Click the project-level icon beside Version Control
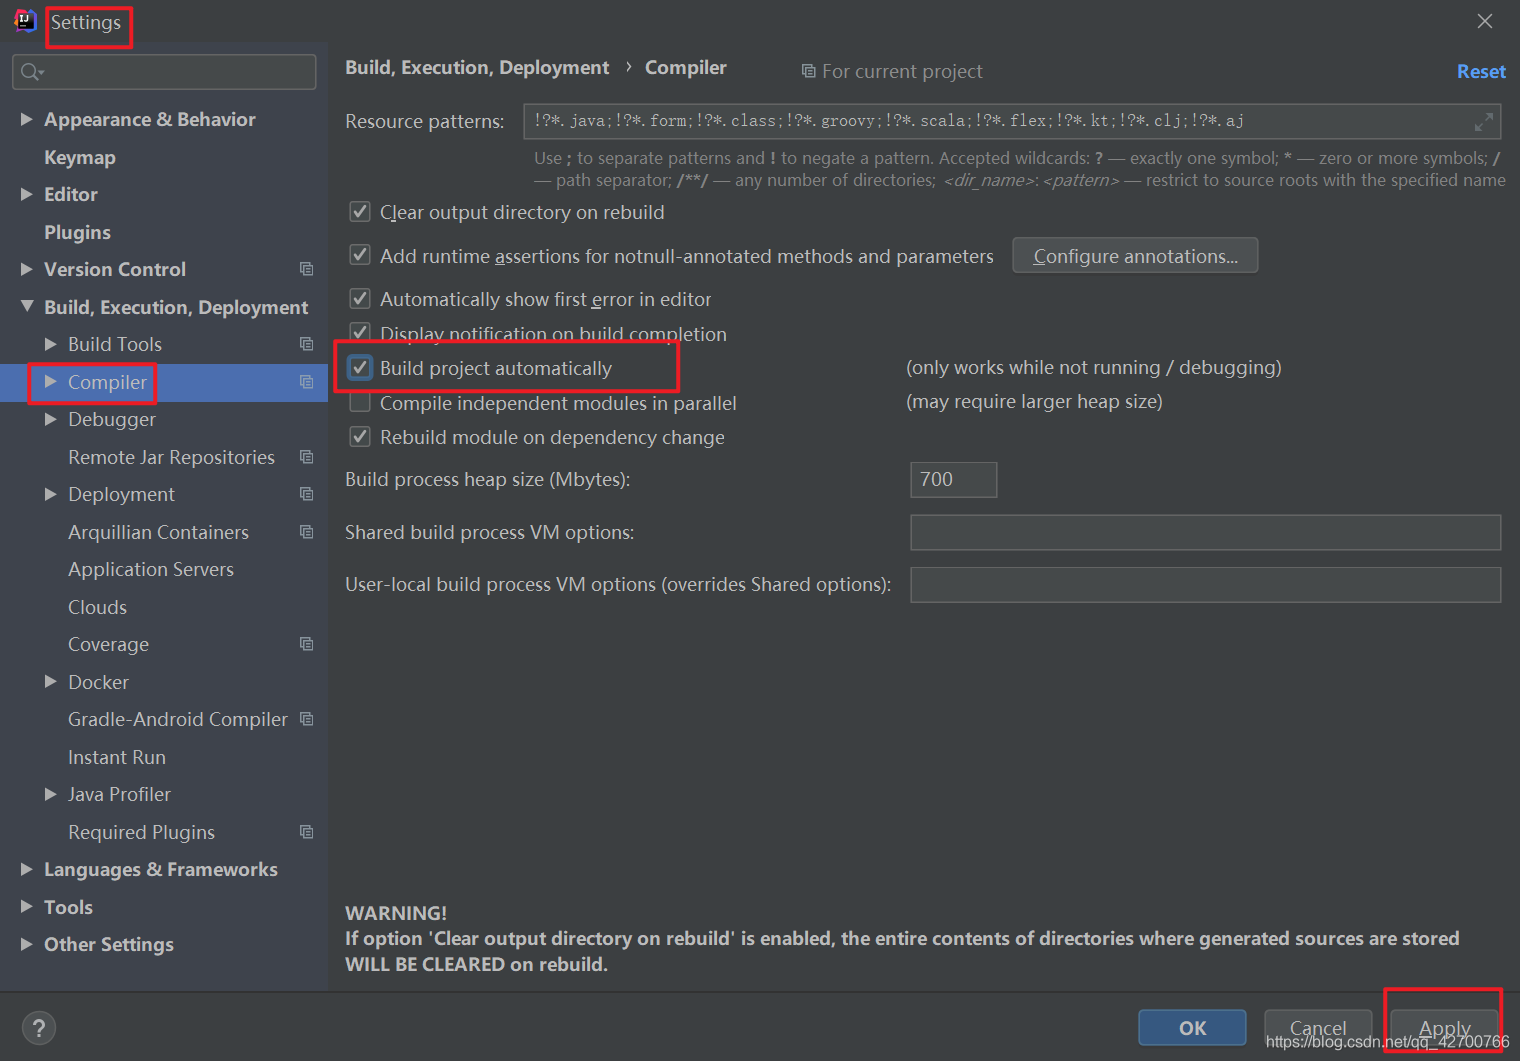This screenshot has width=1520, height=1061. point(306,269)
